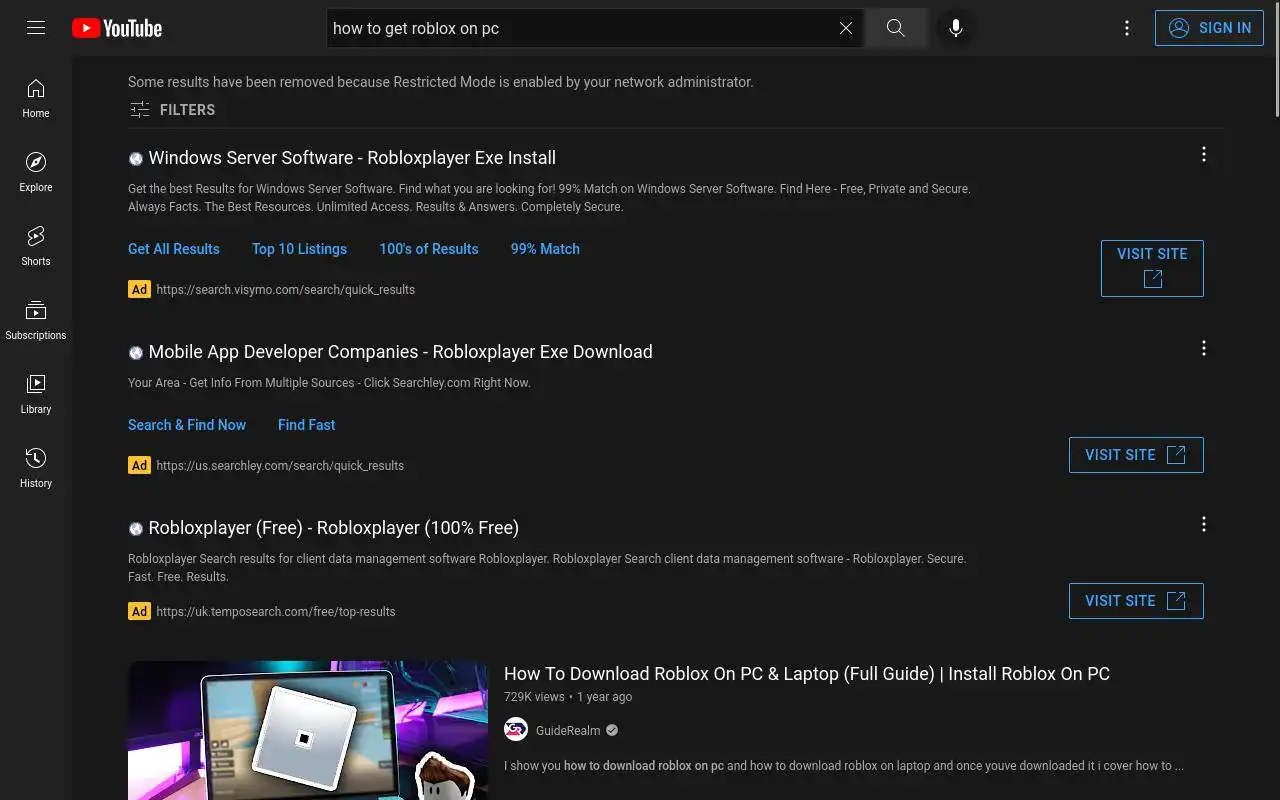Visit site for us.searchley.com ad
The width and height of the screenshot is (1280, 800).
(x=1136, y=455)
